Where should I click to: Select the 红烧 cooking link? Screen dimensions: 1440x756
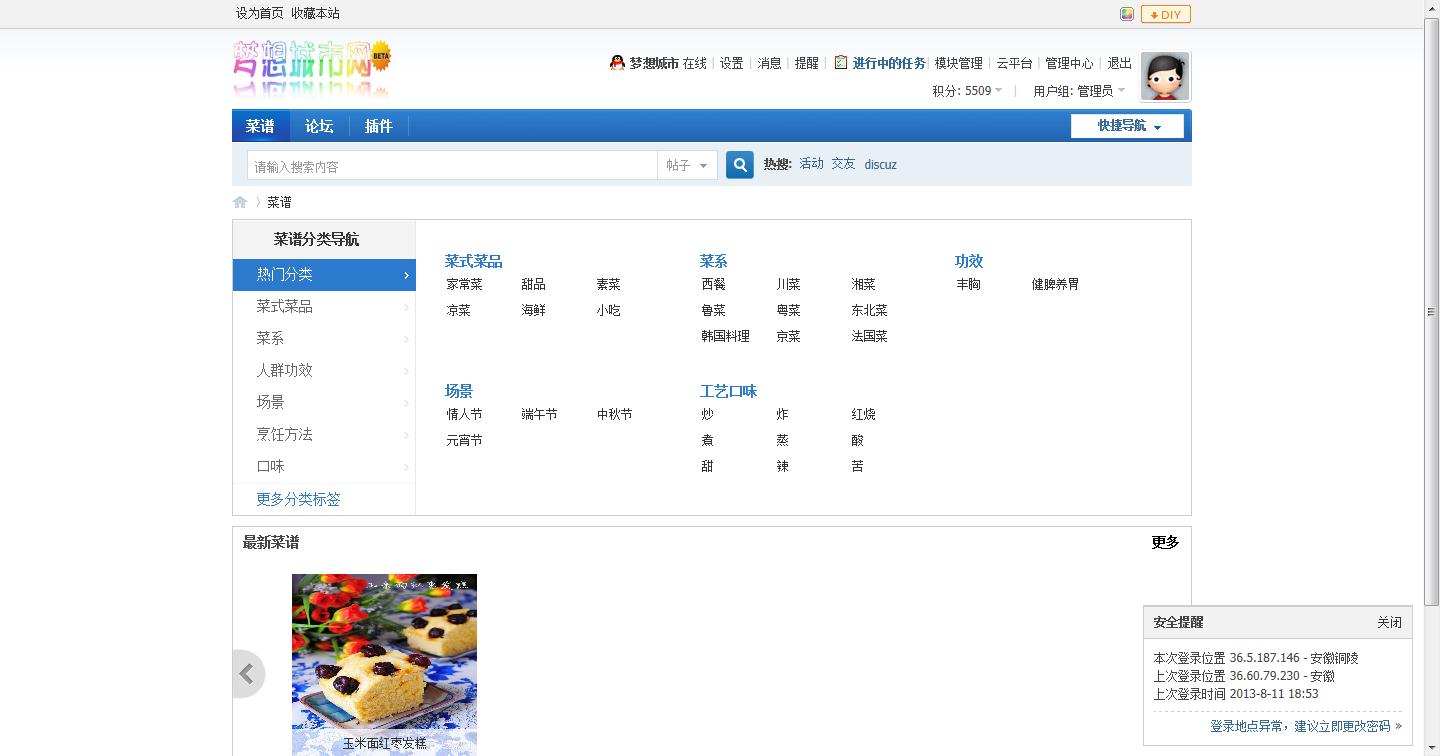coord(863,414)
